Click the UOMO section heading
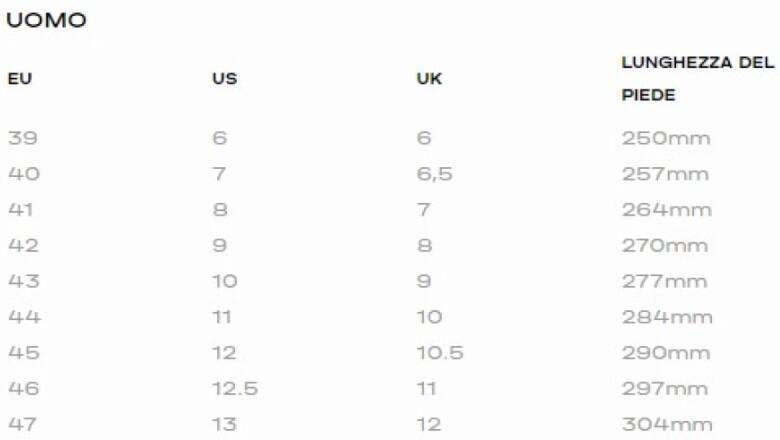Viewport: 780px width, 440px height. coord(46,20)
